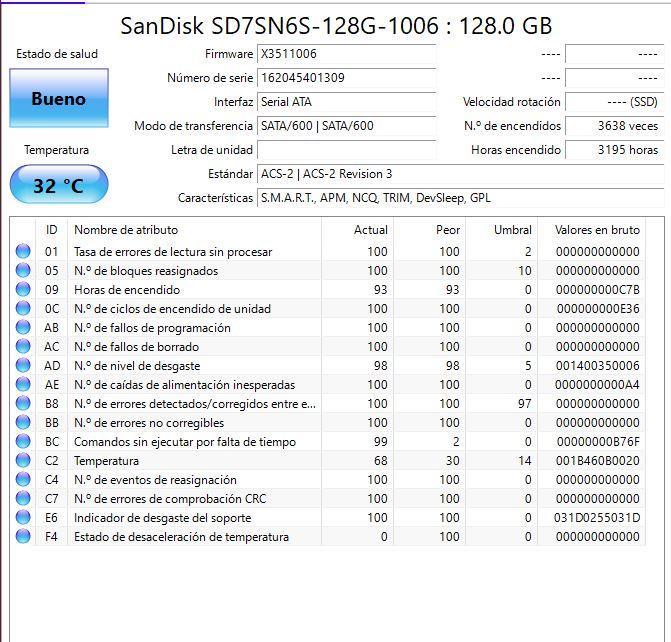
Task: Click status icon for attribute E6
Action: point(23,517)
